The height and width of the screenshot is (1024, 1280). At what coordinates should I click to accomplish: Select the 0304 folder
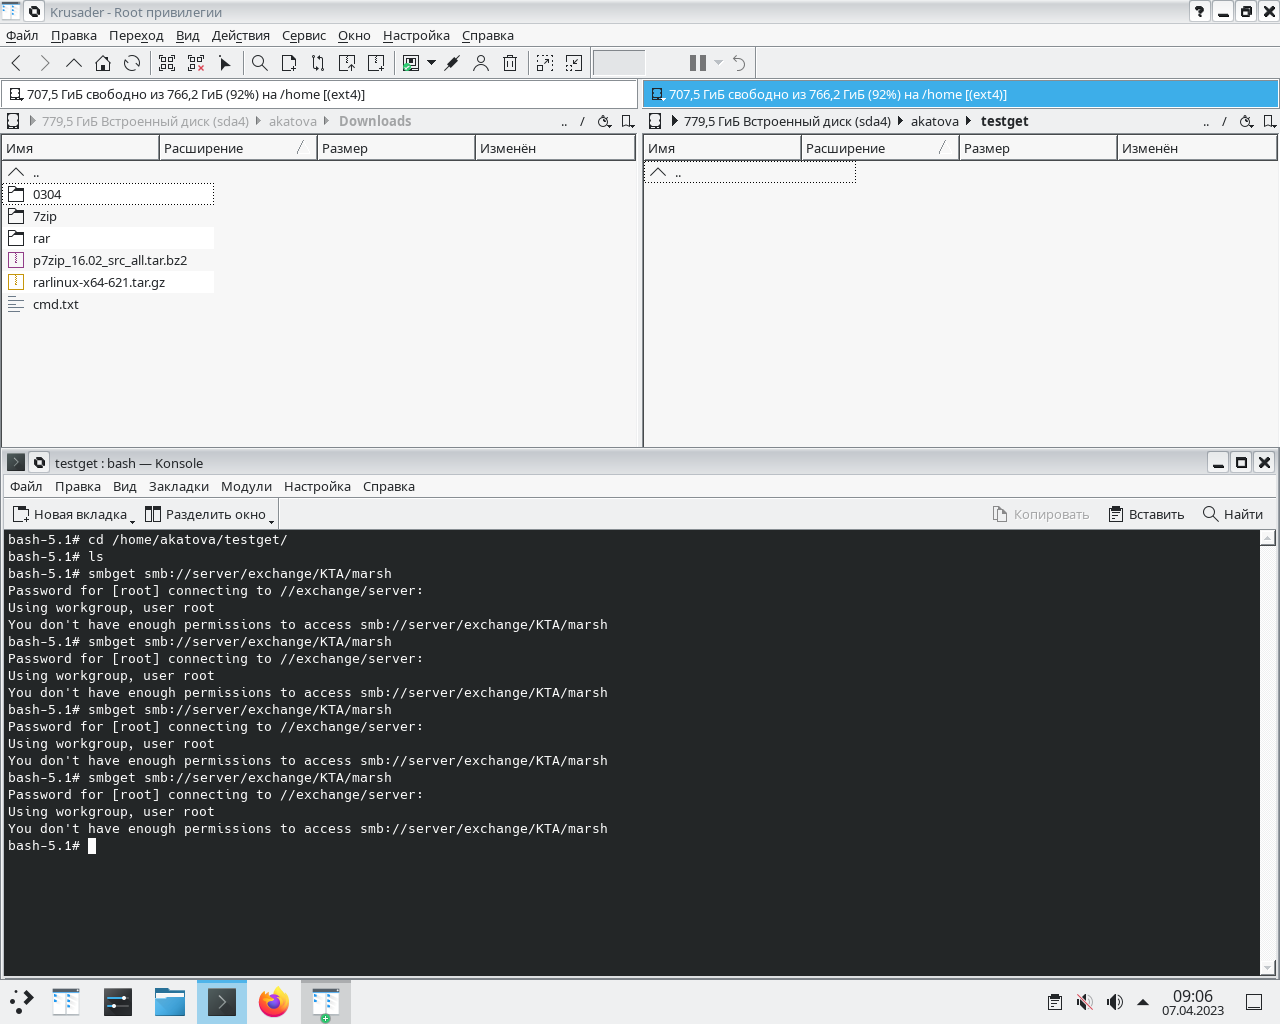click(x=108, y=194)
